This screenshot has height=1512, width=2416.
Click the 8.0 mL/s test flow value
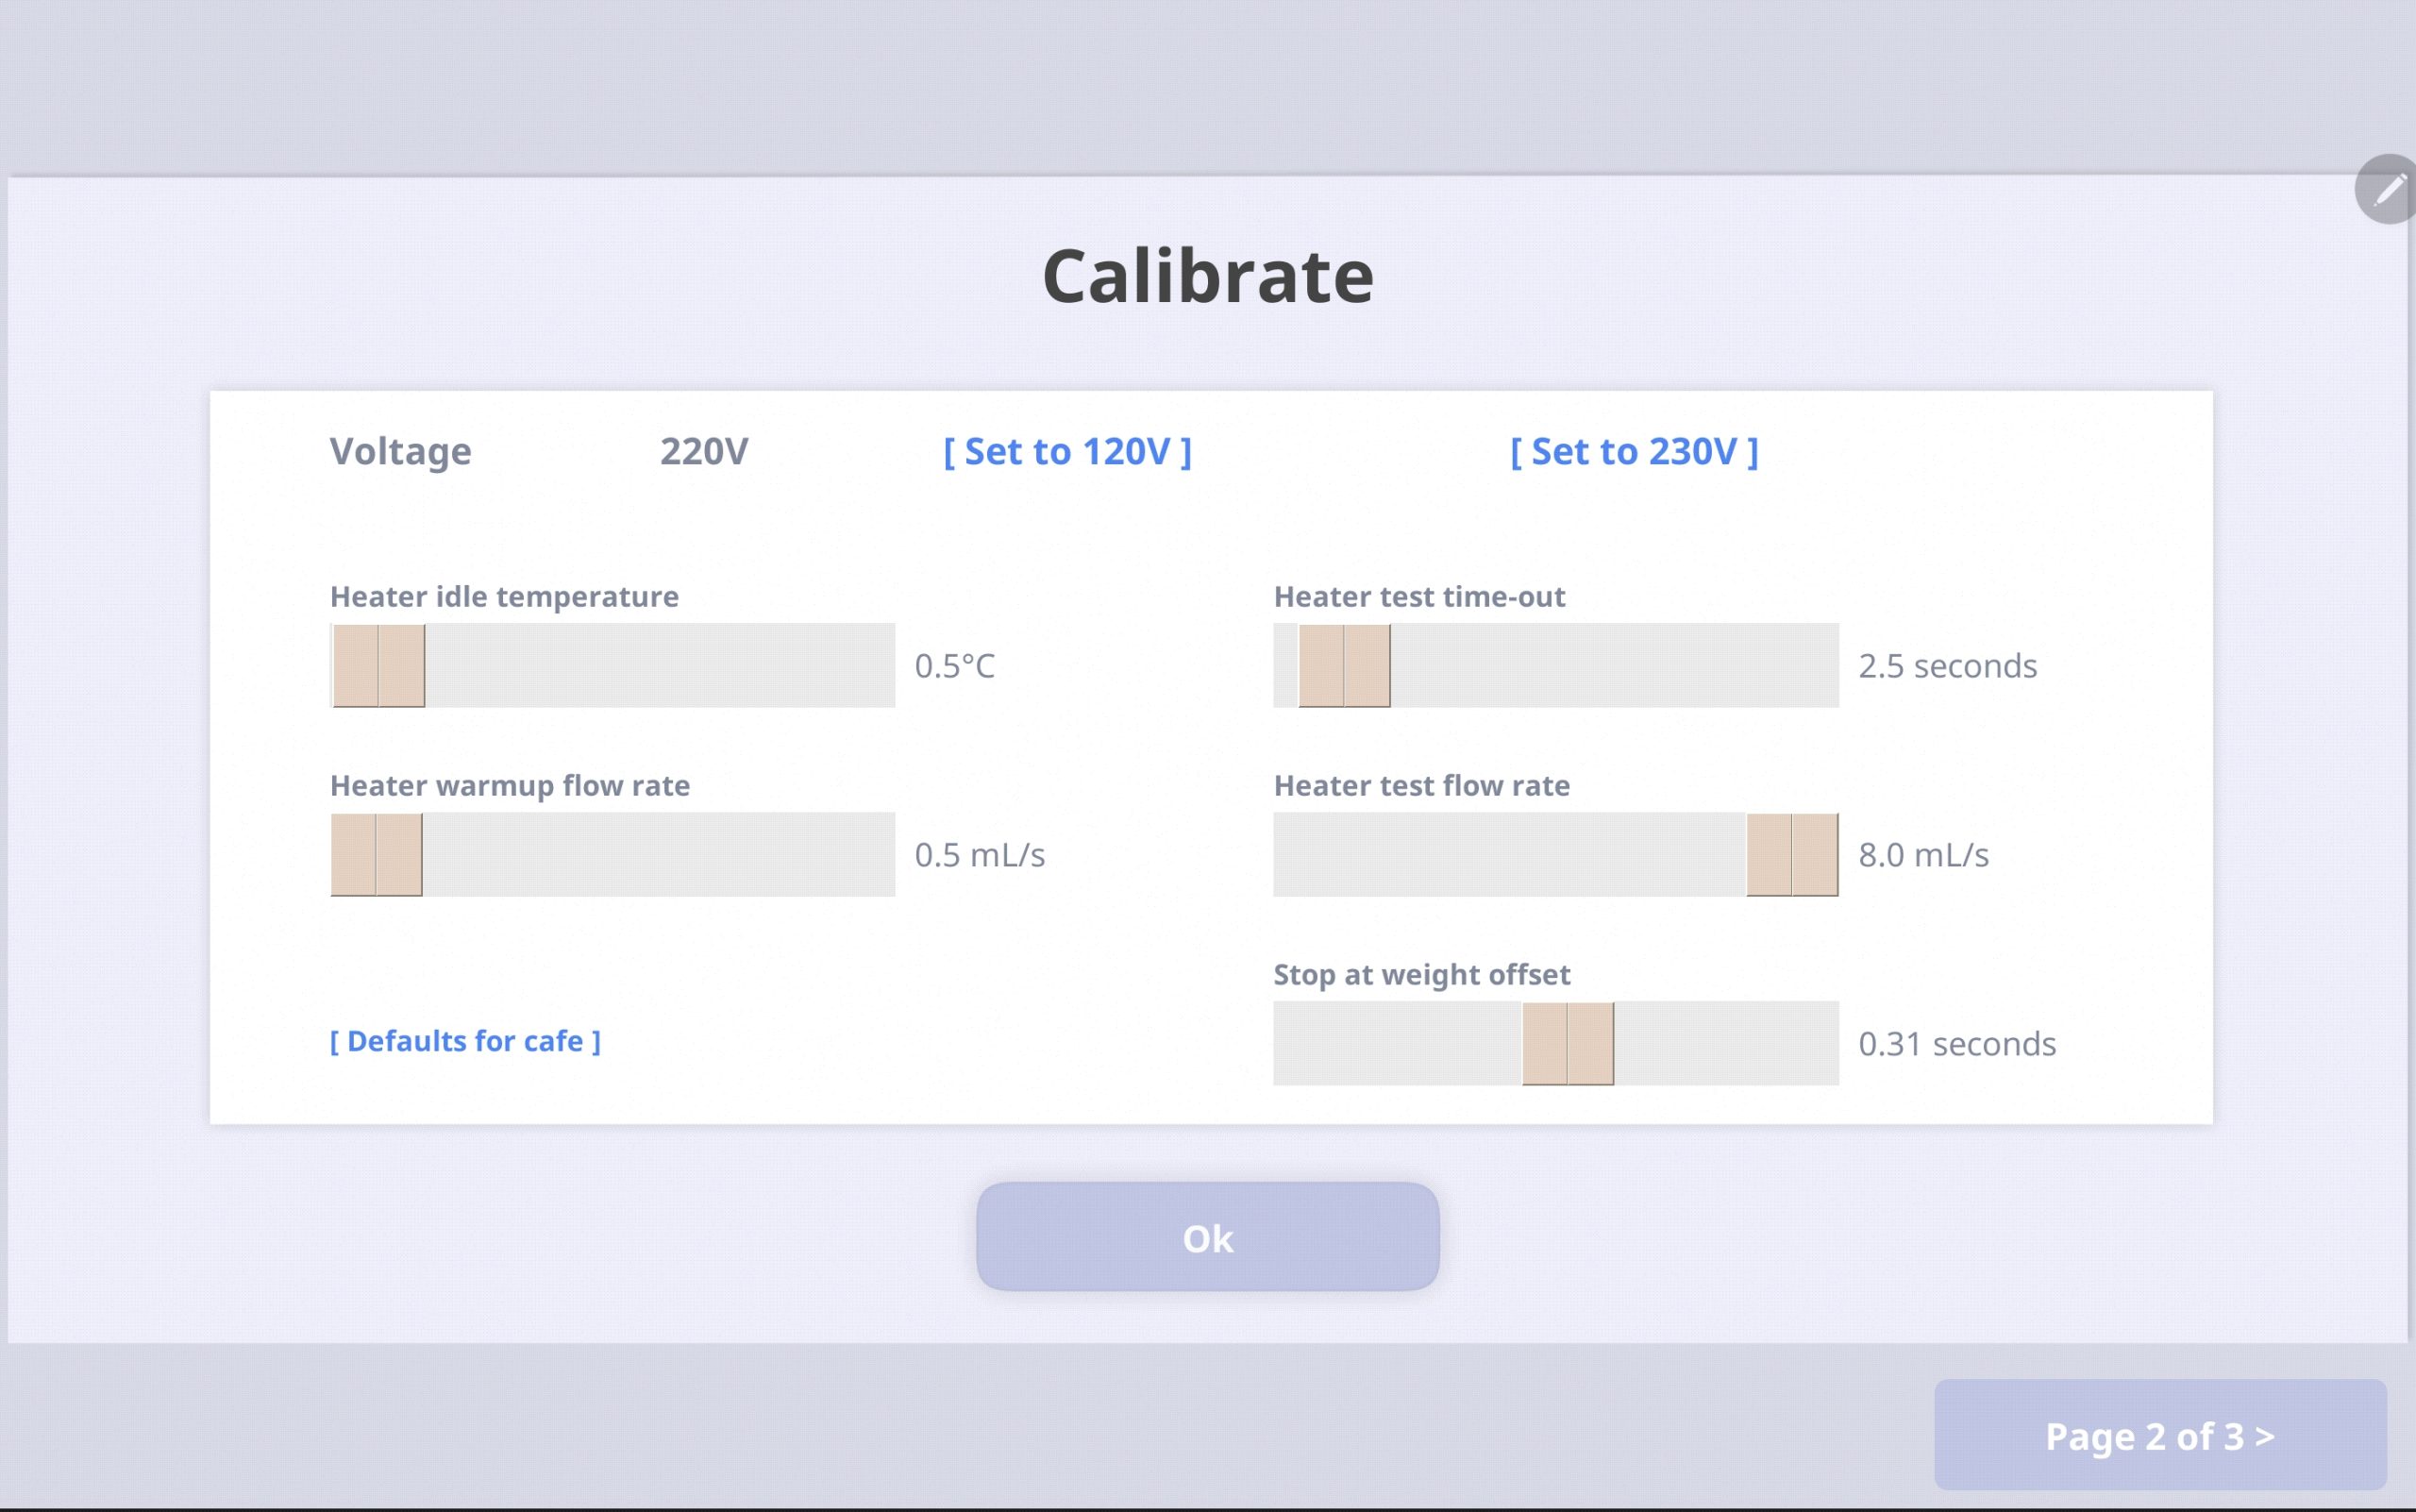[x=1923, y=855]
